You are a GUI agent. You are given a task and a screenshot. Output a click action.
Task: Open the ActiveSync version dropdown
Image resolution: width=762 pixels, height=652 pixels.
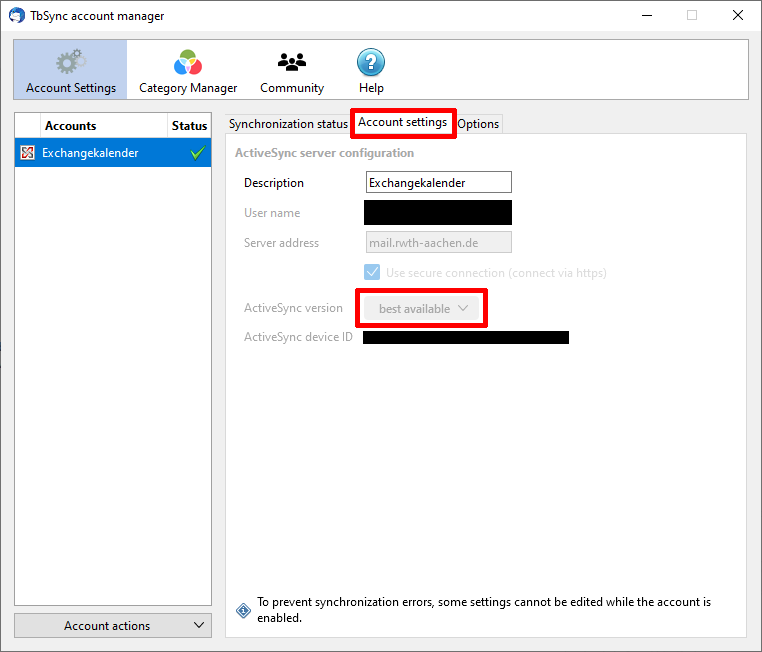tap(422, 309)
